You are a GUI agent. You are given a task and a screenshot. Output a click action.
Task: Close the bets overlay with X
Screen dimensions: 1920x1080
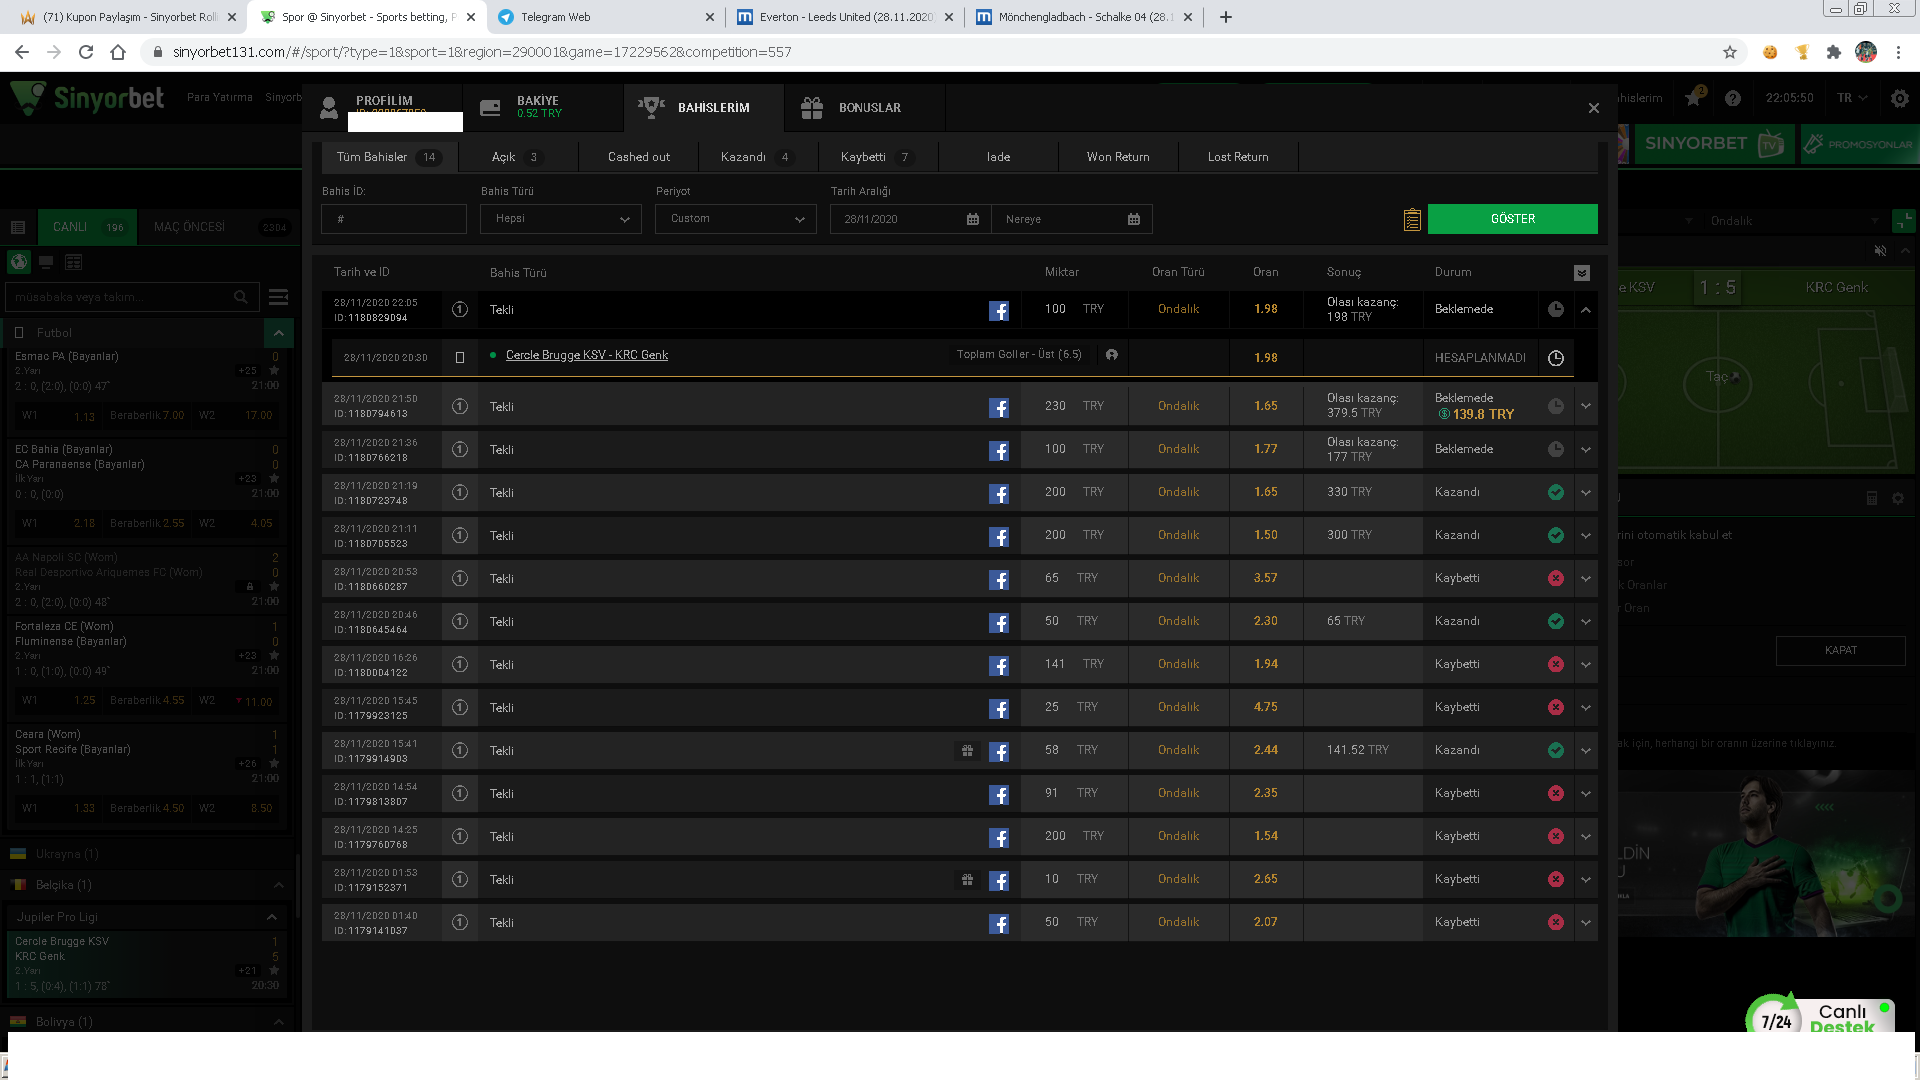pos(1594,108)
